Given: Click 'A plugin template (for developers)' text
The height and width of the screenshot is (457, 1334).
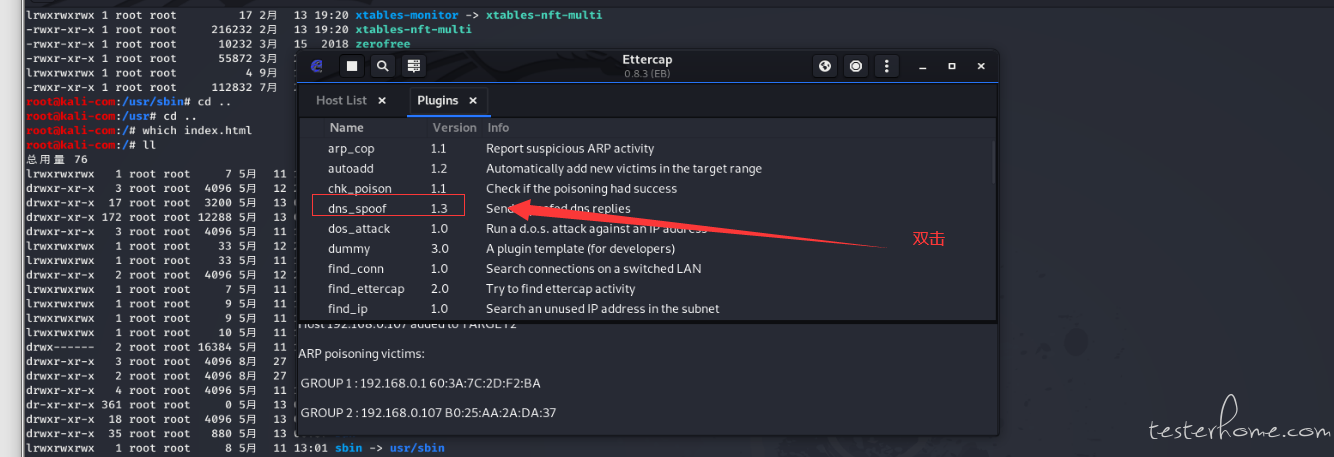Looking at the screenshot, I should [x=582, y=249].
